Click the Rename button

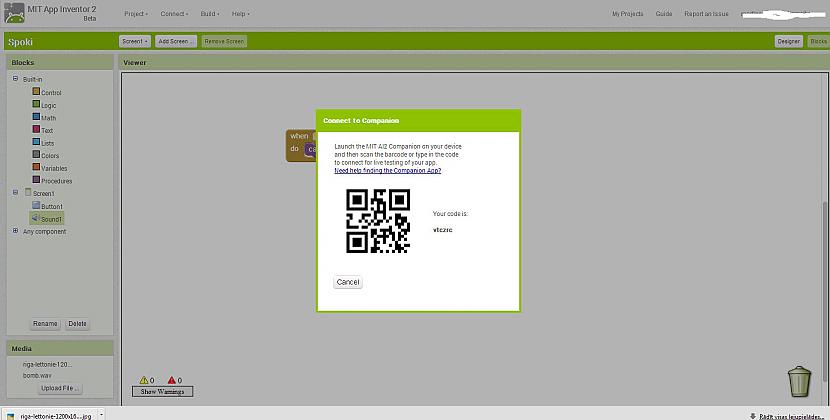[45, 324]
